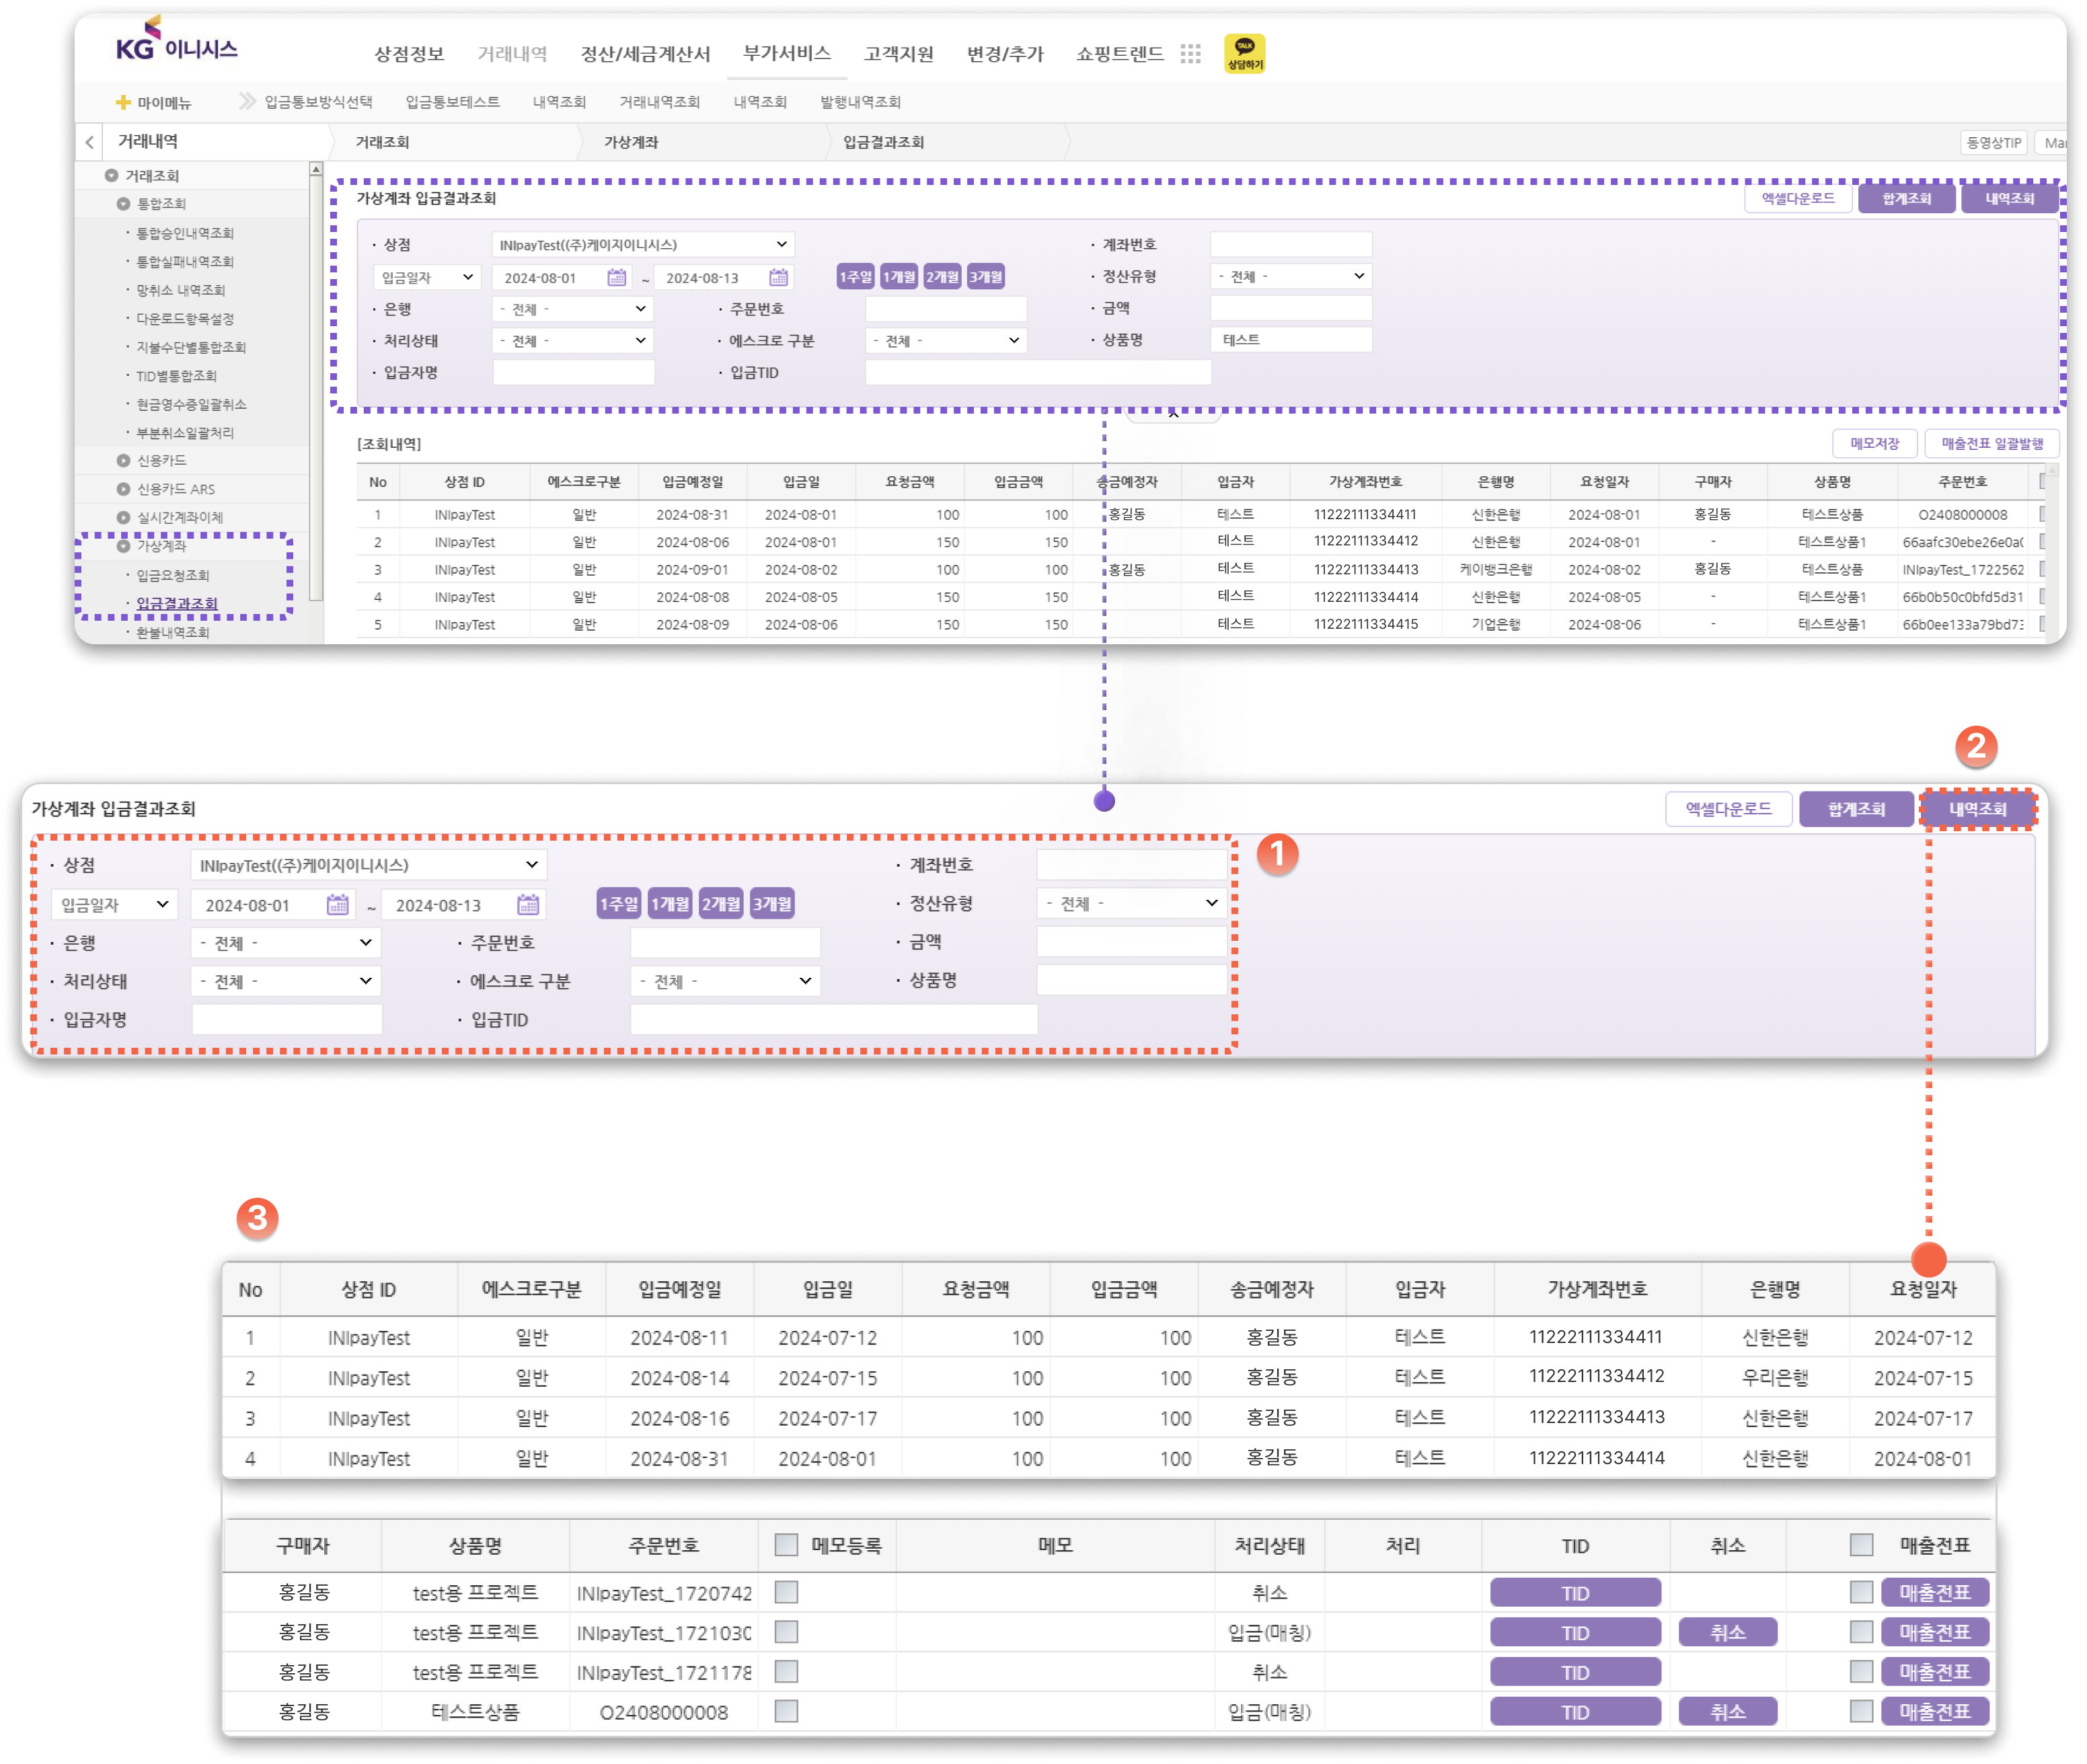
Task: Tick memo checkbox for order O2408000008
Action: (x=786, y=1711)
